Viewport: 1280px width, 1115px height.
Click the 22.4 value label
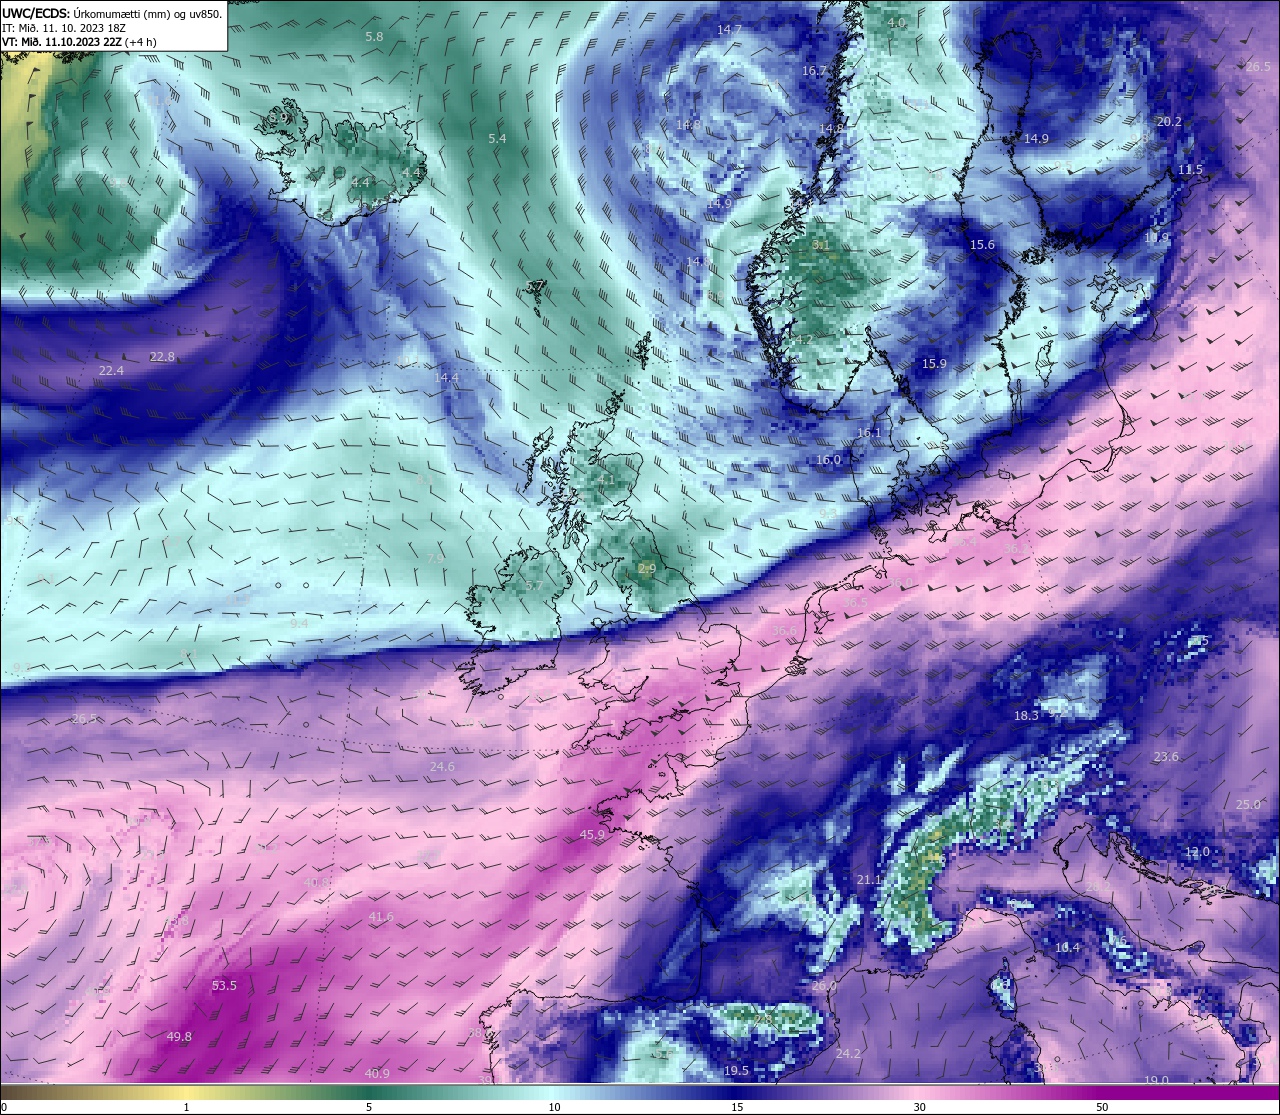111,371
